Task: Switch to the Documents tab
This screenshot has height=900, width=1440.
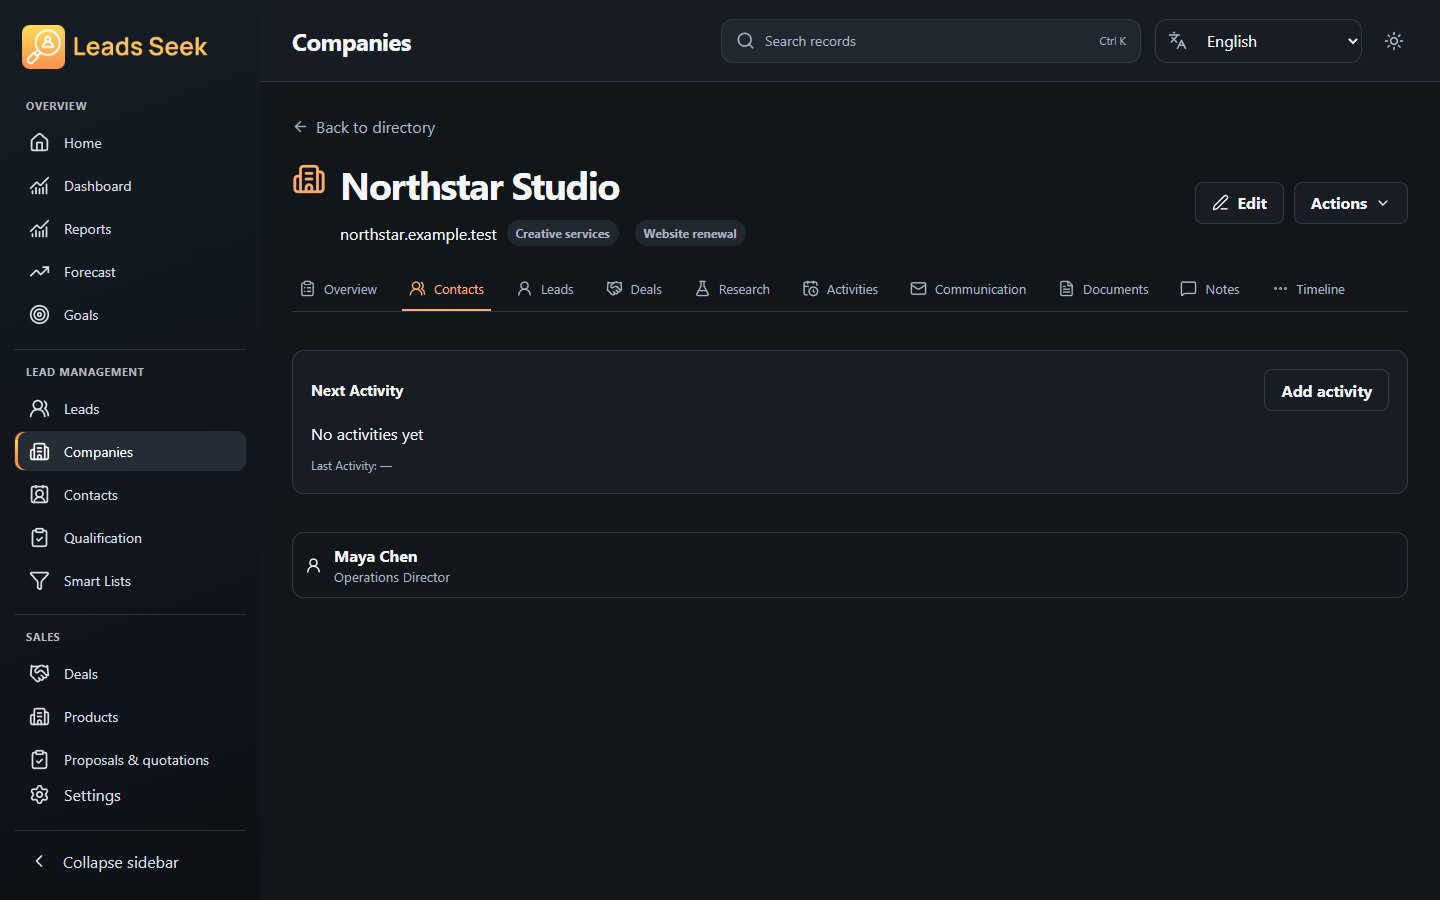Action: [1103, 289]
